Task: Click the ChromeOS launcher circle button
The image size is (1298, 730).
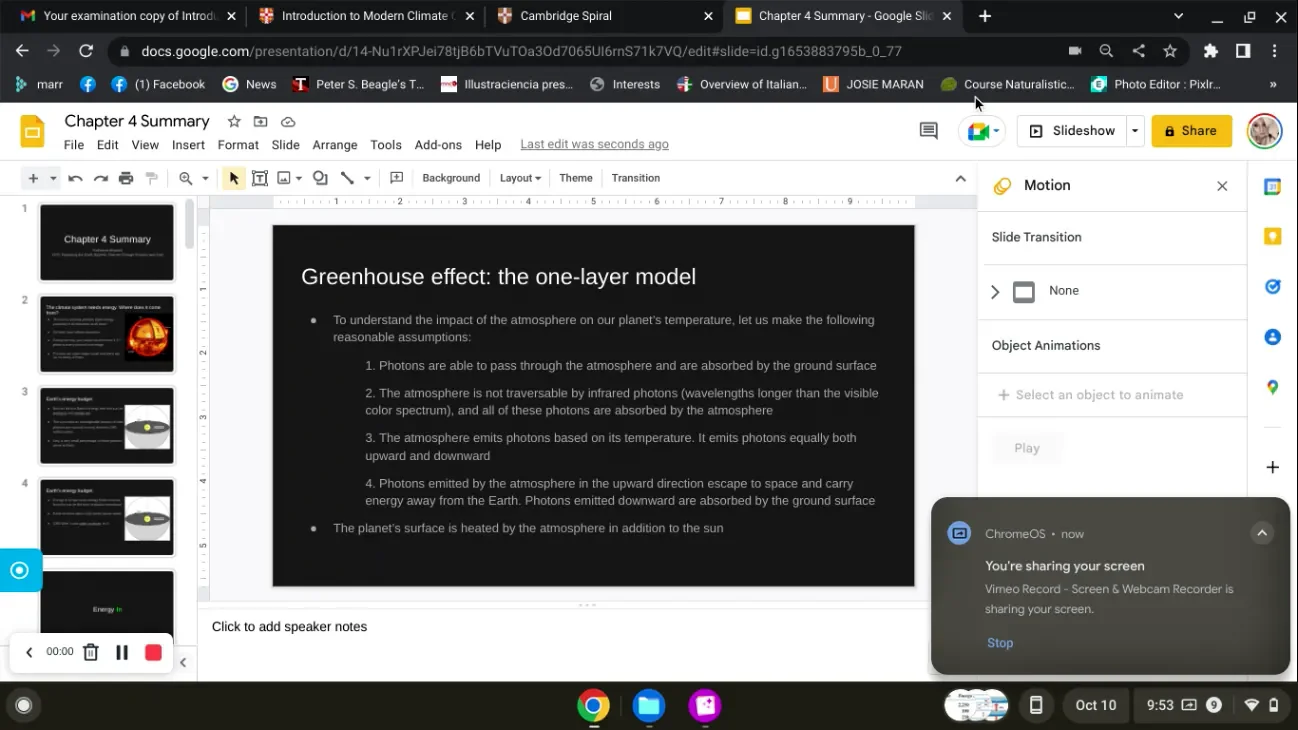Action: [24, 706]
